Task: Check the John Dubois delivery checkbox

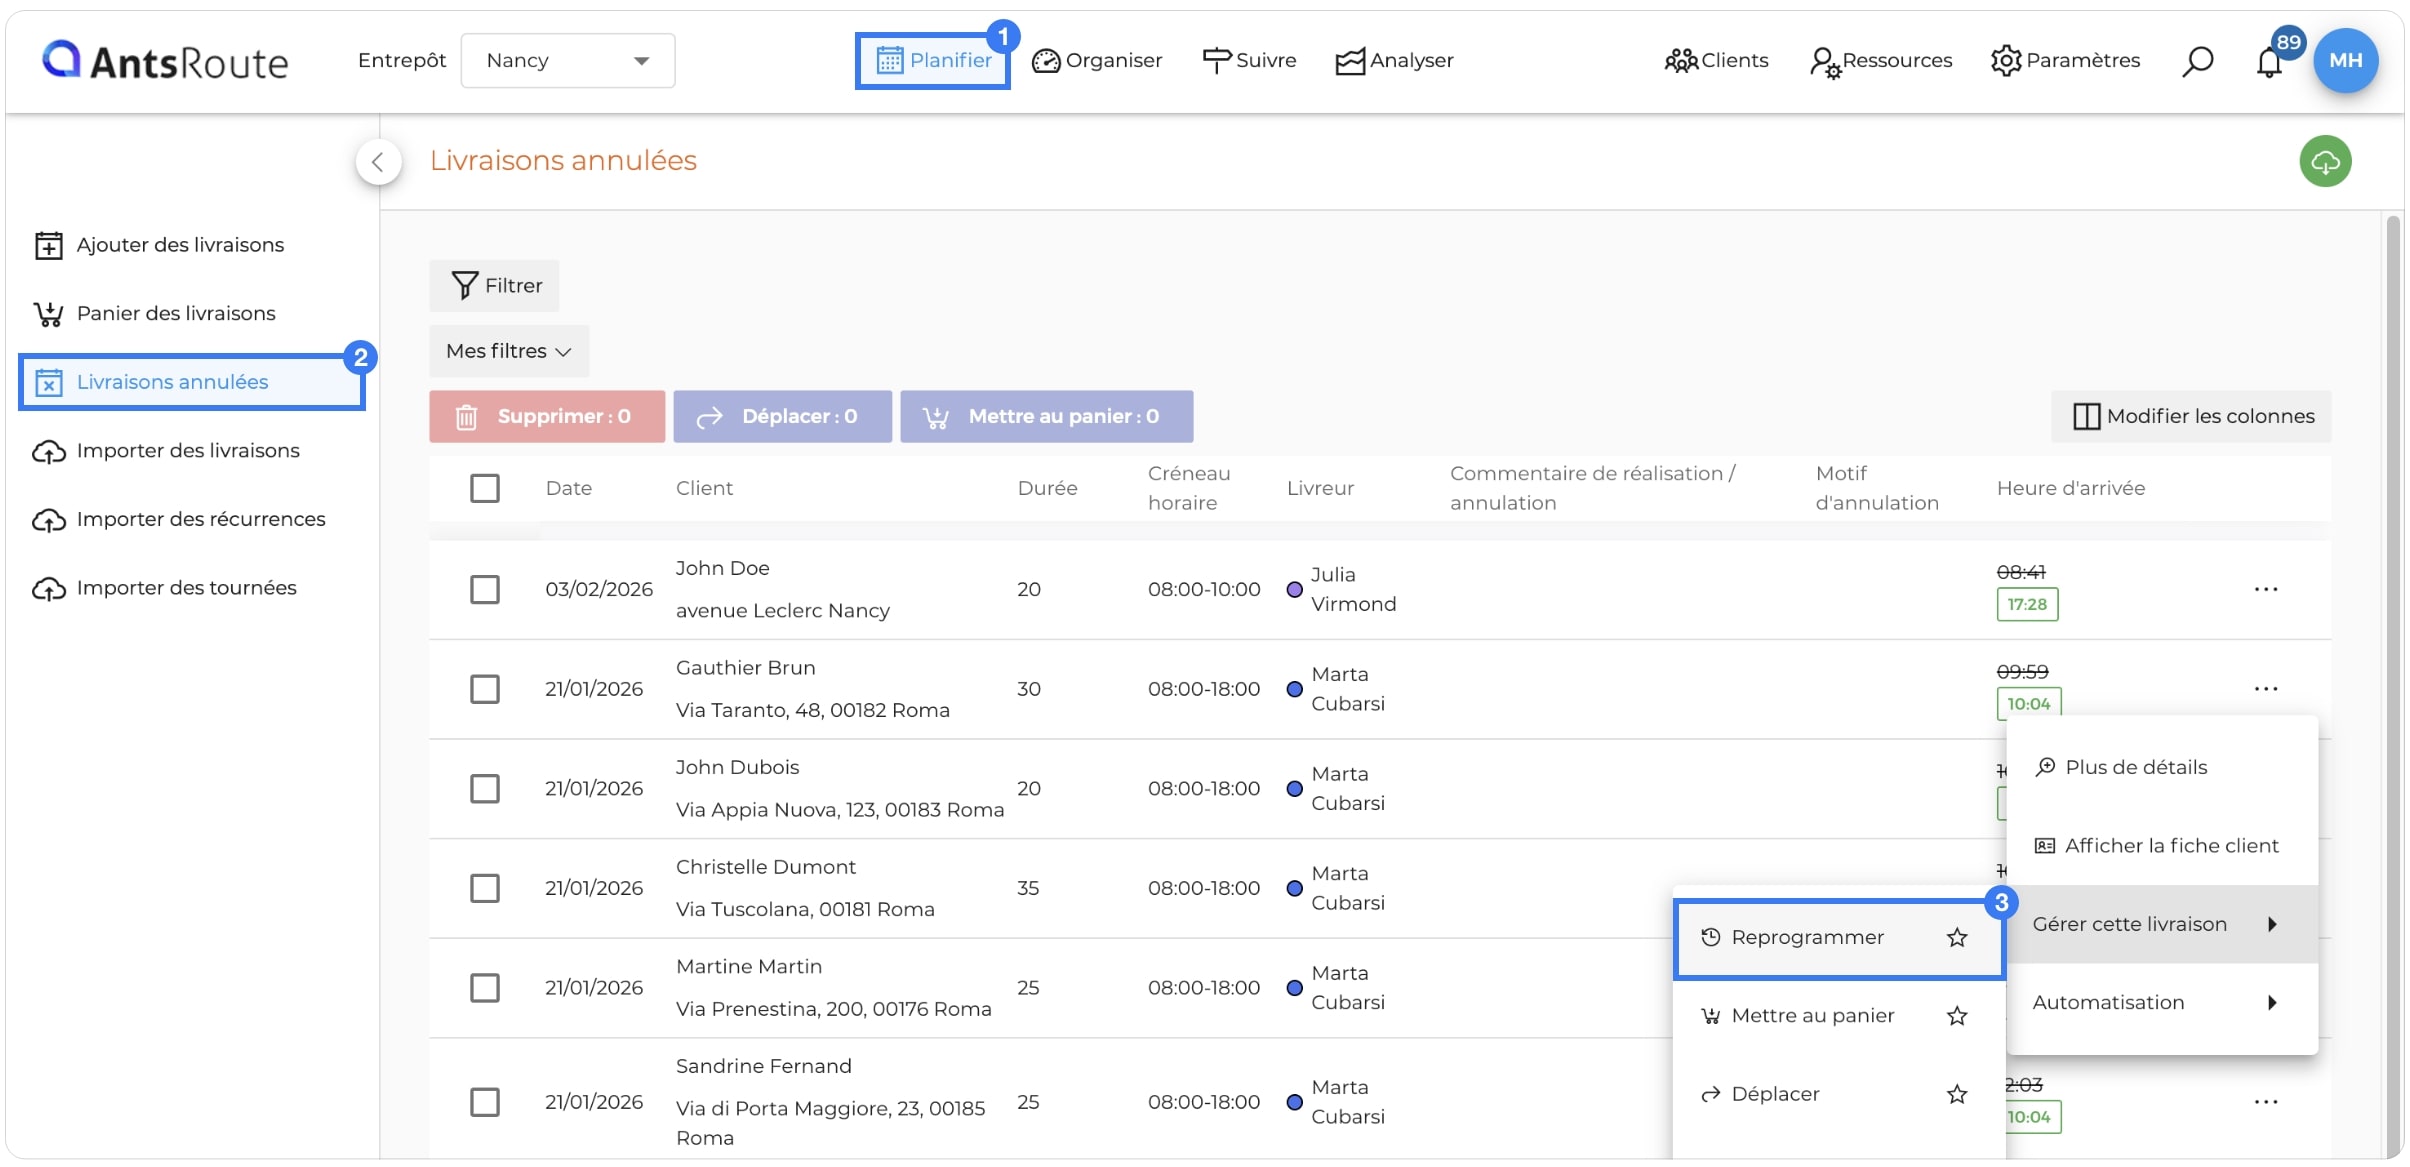Action: pos(485,789)
